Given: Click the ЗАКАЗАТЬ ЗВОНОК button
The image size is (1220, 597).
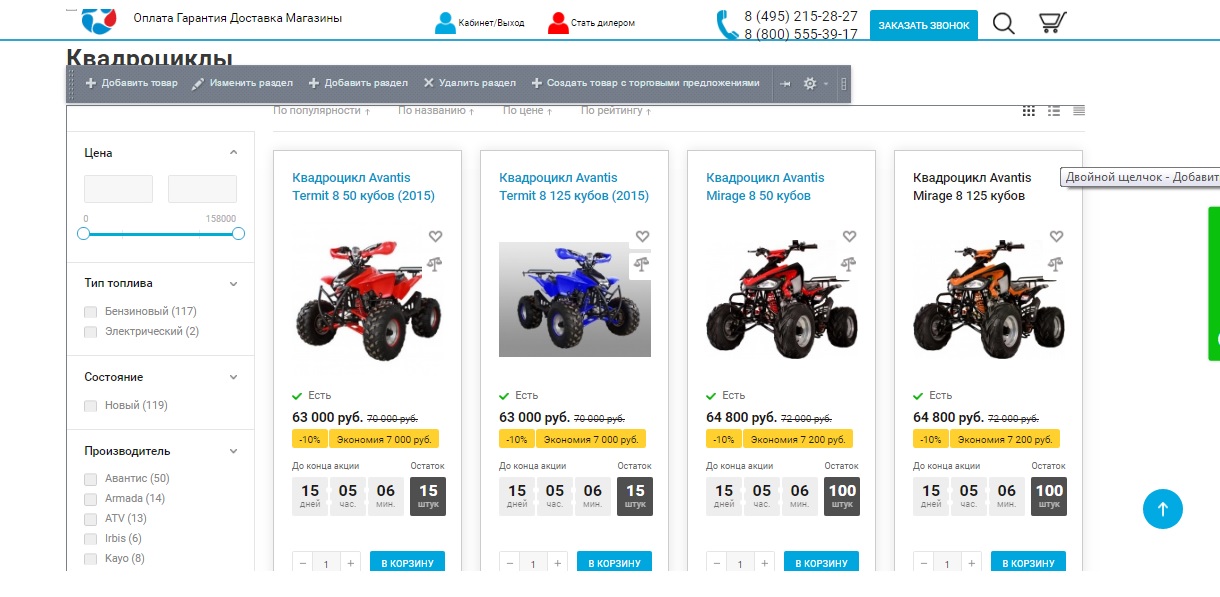Looking at the screenshot, I should tap(924, 26).
